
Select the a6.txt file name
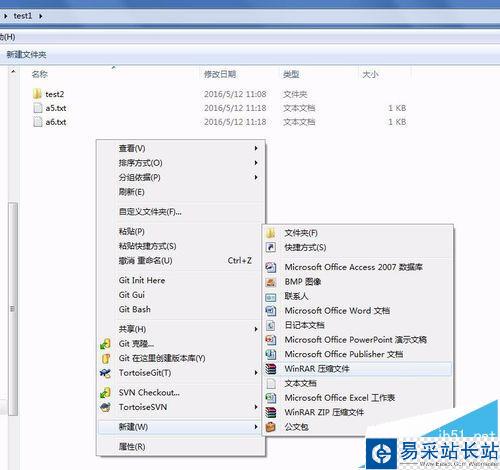[56, 122]
